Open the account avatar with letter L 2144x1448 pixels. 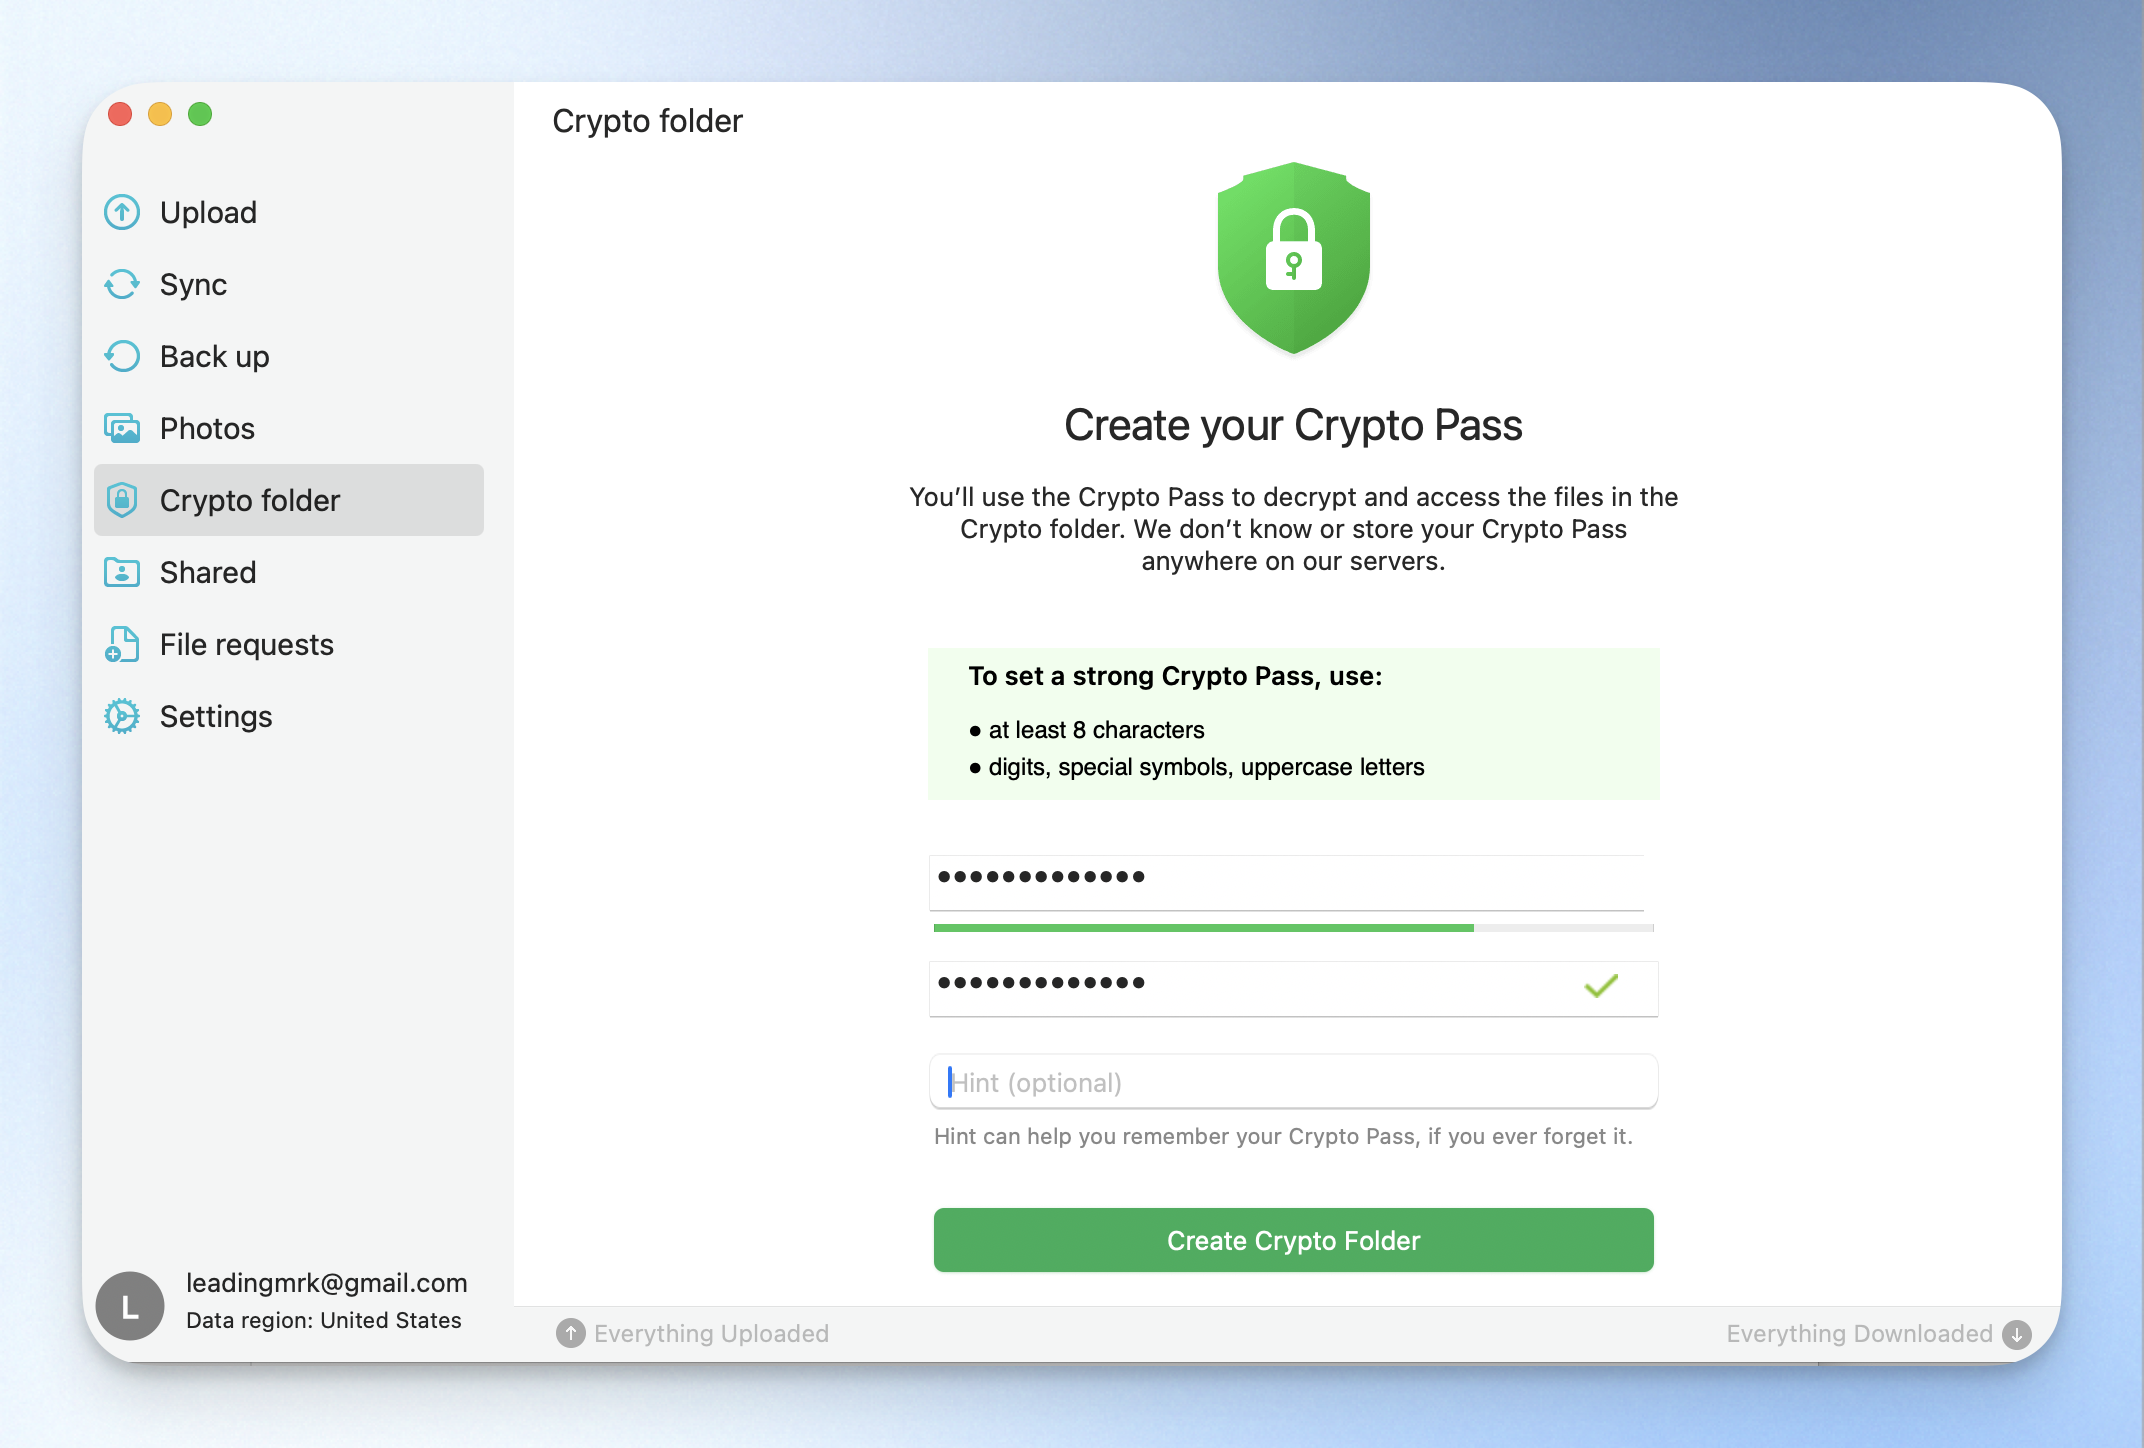coord(130,1306)
